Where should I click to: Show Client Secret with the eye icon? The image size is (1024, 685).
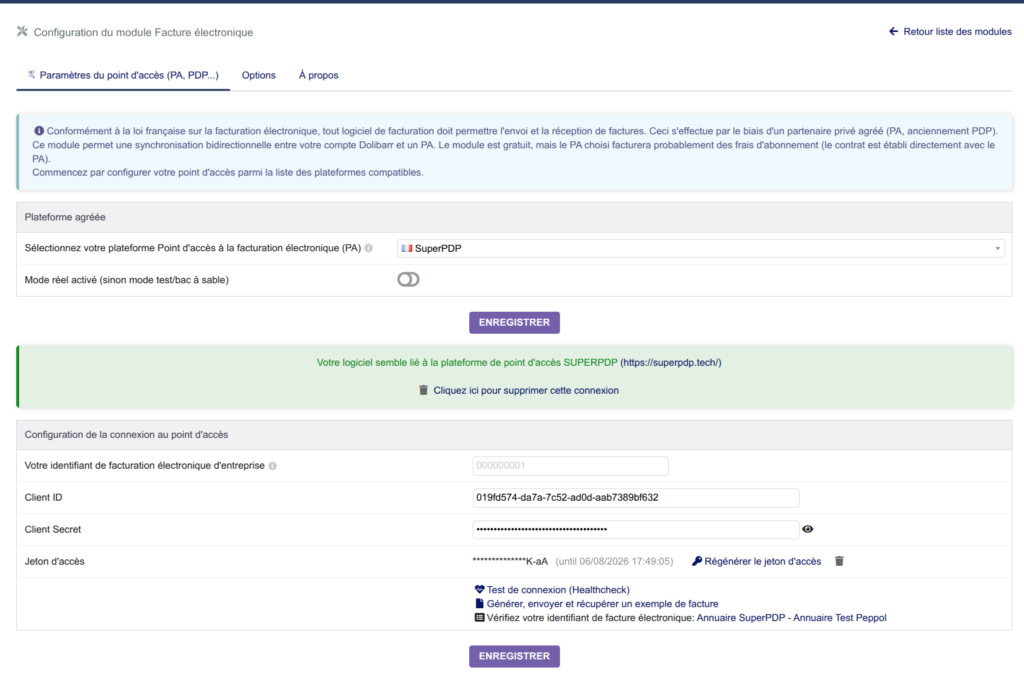pyautogui.click(x=808, y=529)
